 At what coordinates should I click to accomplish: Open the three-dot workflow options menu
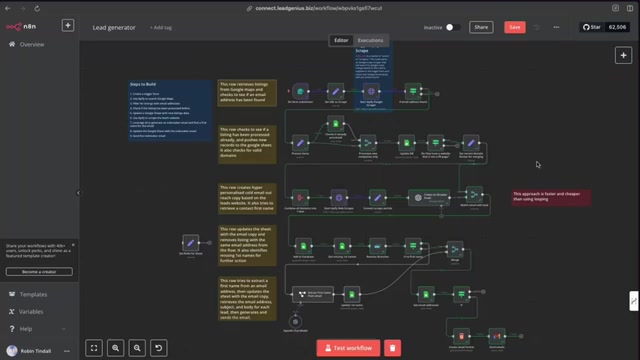coord(556,27)
